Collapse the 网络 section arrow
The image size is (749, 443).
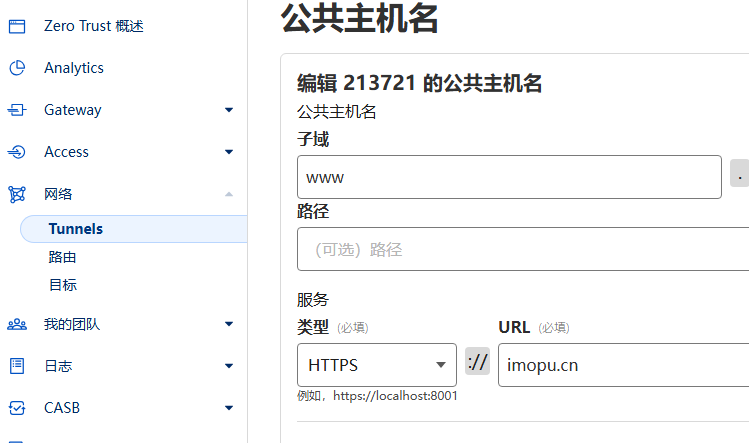point(229,194)
